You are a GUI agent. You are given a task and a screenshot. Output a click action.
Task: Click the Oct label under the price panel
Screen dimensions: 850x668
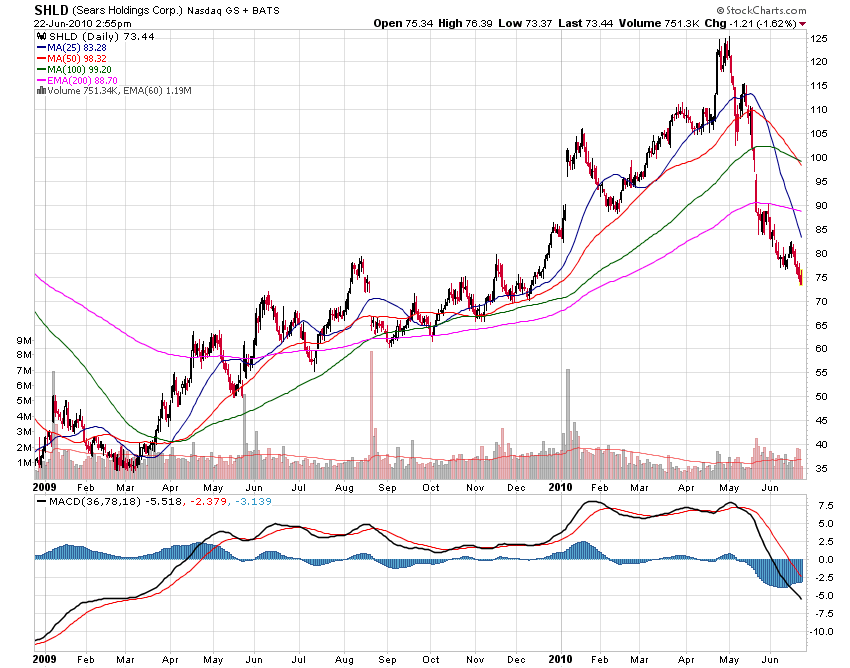pyautogui.click(x=431, y=487)
